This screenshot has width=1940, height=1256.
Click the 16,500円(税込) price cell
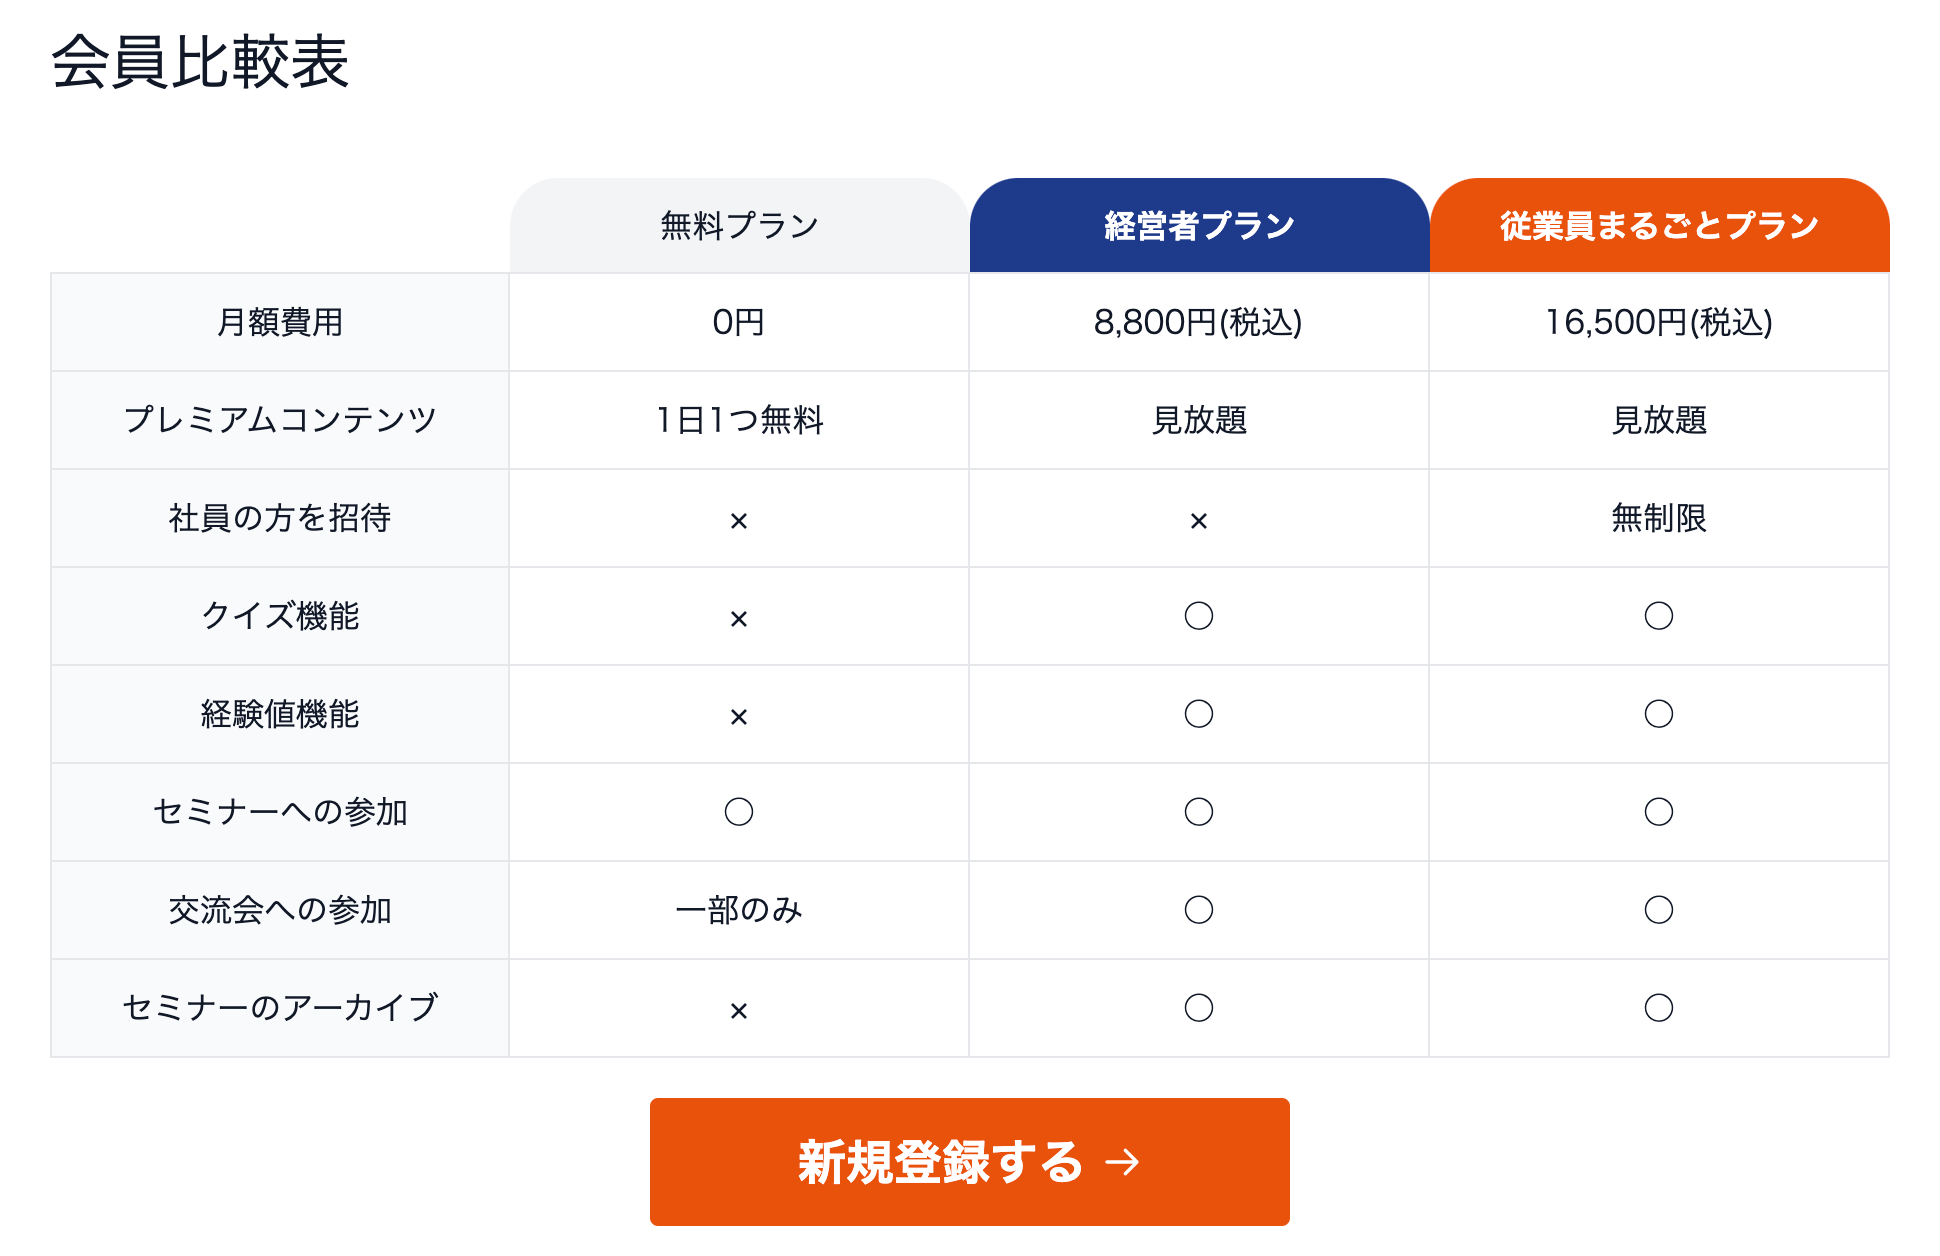coord(1659,322)
